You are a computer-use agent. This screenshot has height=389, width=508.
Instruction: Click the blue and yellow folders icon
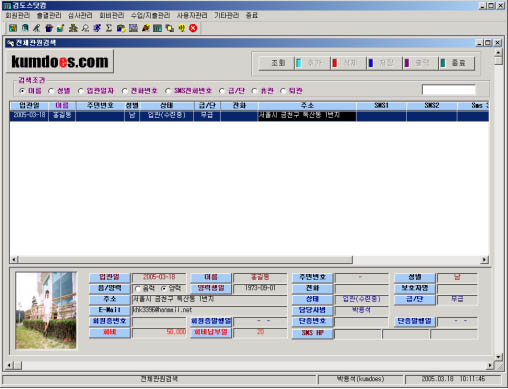[121, 28]
